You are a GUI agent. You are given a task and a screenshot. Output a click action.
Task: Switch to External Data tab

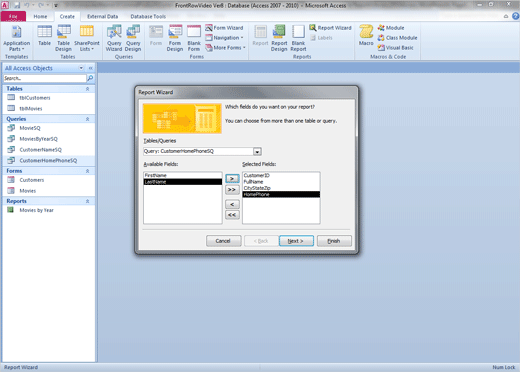[103, 16]
